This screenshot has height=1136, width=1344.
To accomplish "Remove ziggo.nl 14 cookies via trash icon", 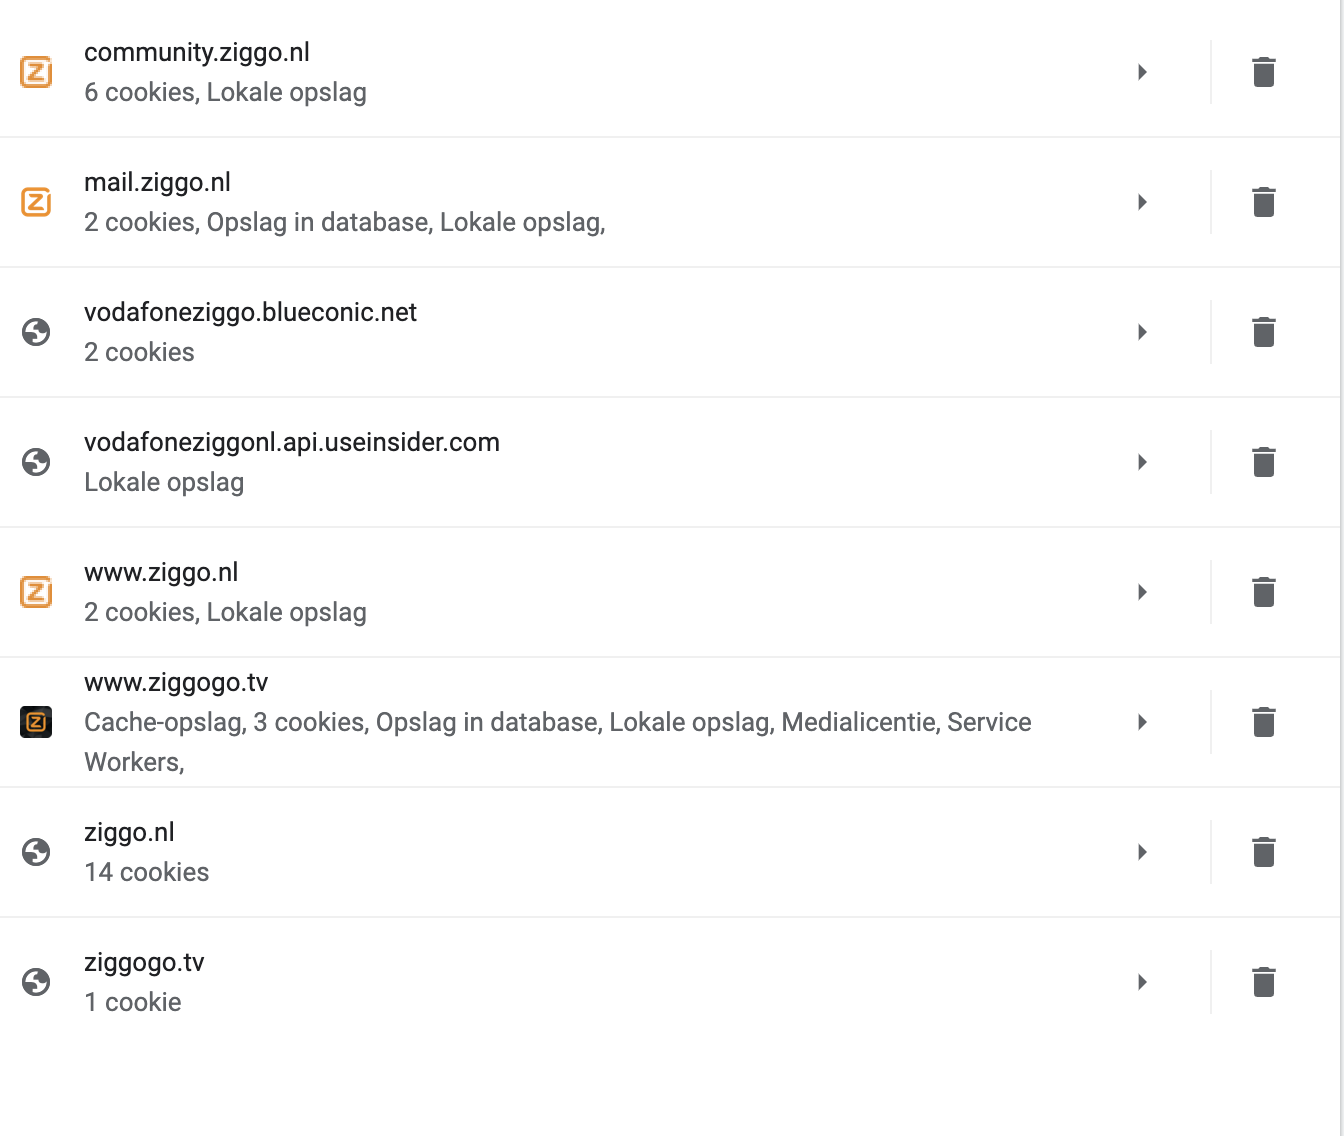I will [x=1264, y=852].
